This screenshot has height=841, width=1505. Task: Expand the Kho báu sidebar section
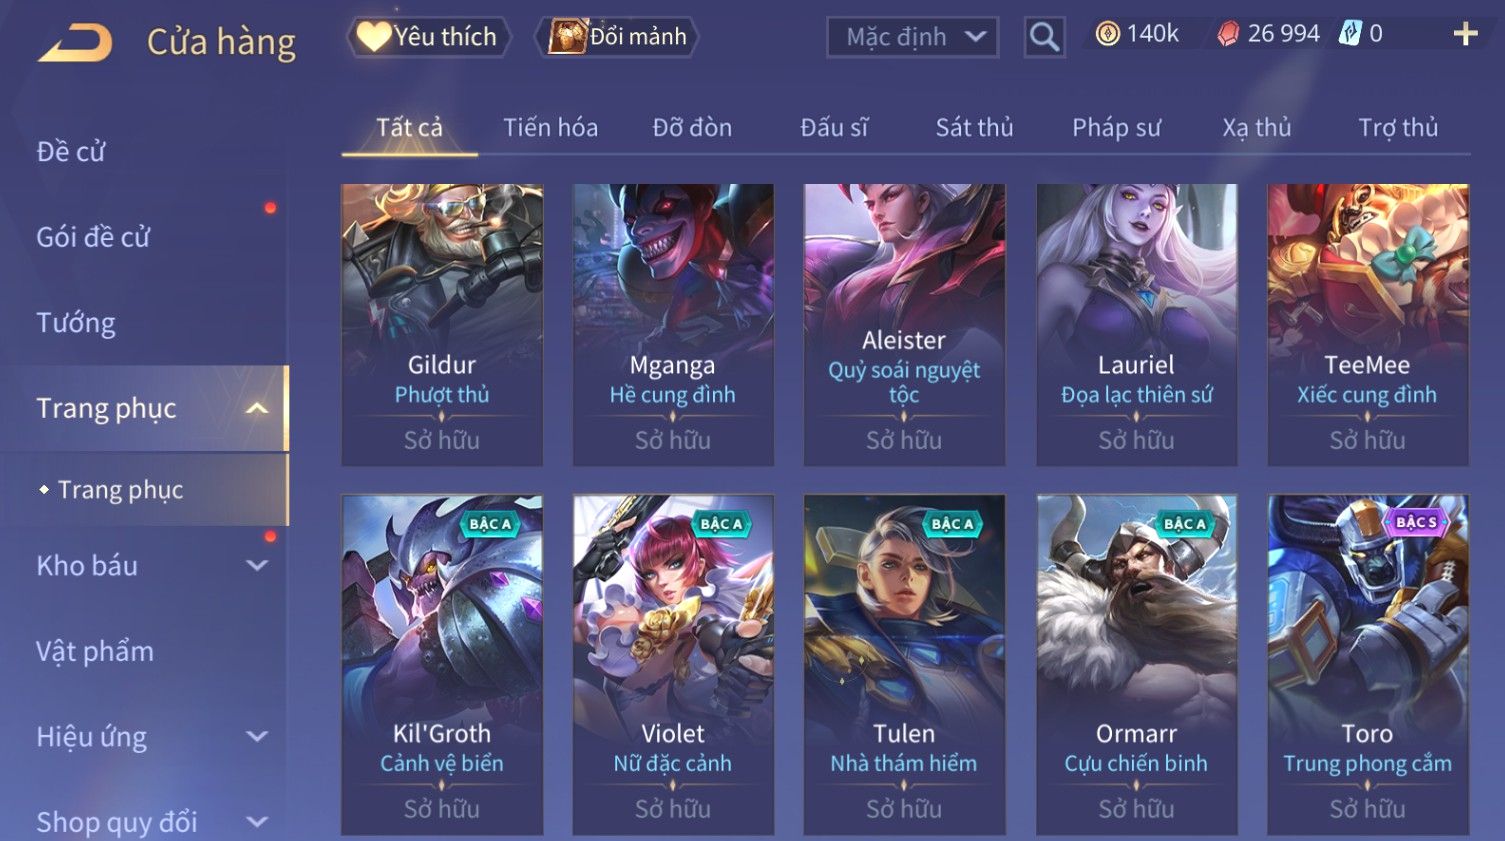click(x=257, y=565)
